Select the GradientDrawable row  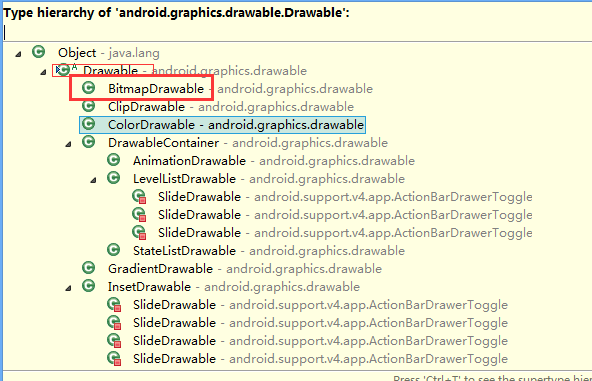(232, 269)
